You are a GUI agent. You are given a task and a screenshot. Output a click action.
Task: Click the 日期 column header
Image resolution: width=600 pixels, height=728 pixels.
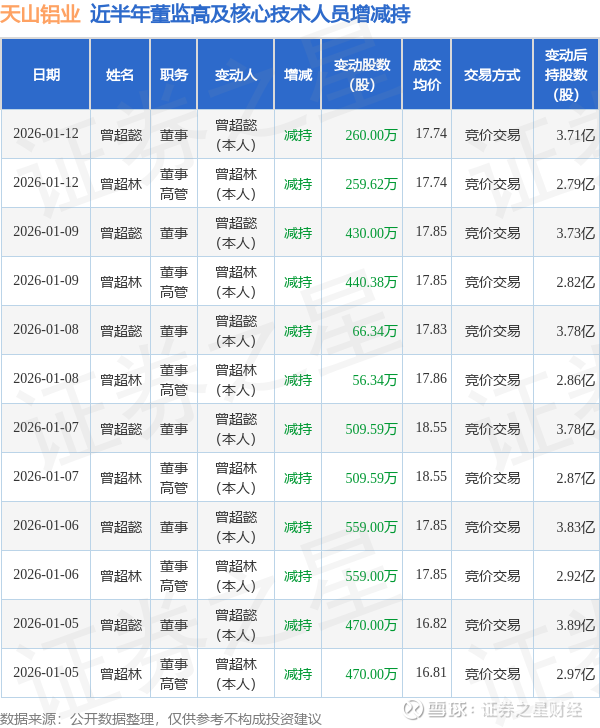[x=46, y=74]
